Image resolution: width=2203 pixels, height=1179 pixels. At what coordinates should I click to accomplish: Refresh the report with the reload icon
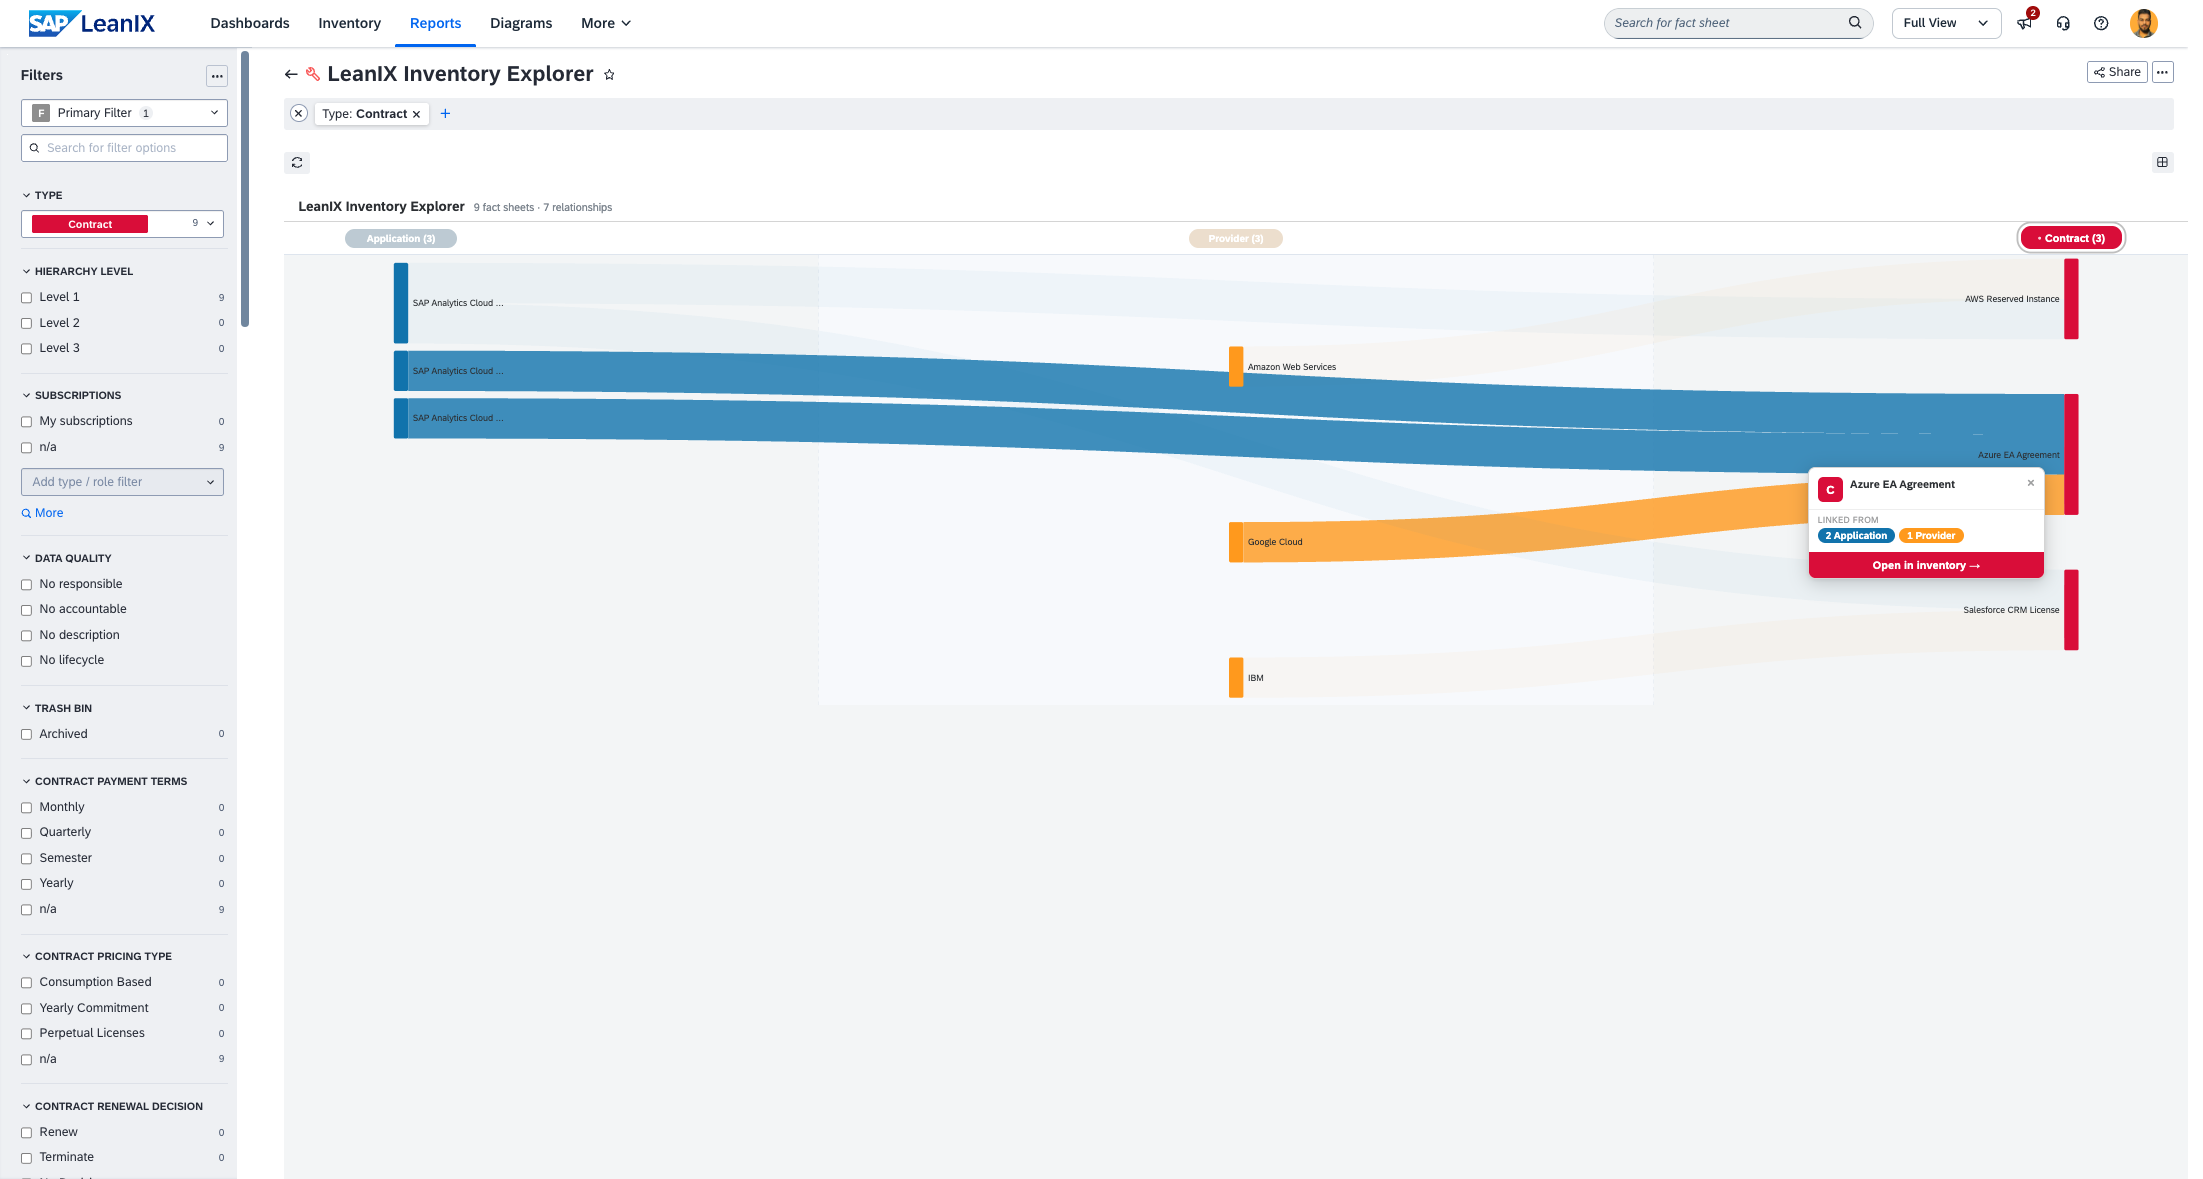pyautogui.click(x=297, y=162)
